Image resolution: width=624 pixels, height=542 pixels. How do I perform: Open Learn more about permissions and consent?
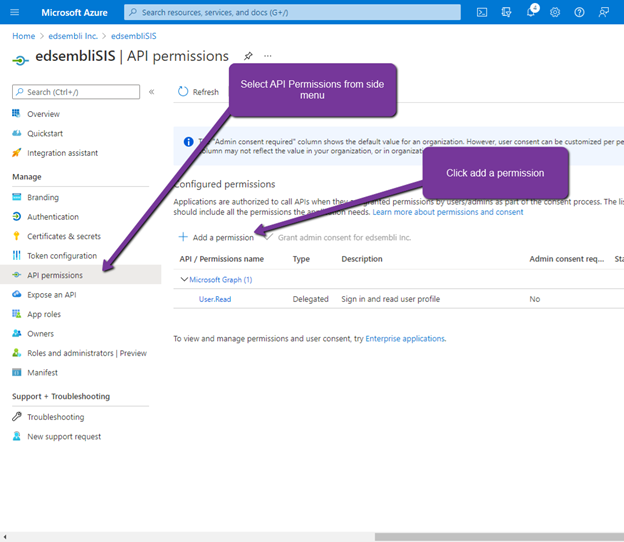(x=448, y=212)
